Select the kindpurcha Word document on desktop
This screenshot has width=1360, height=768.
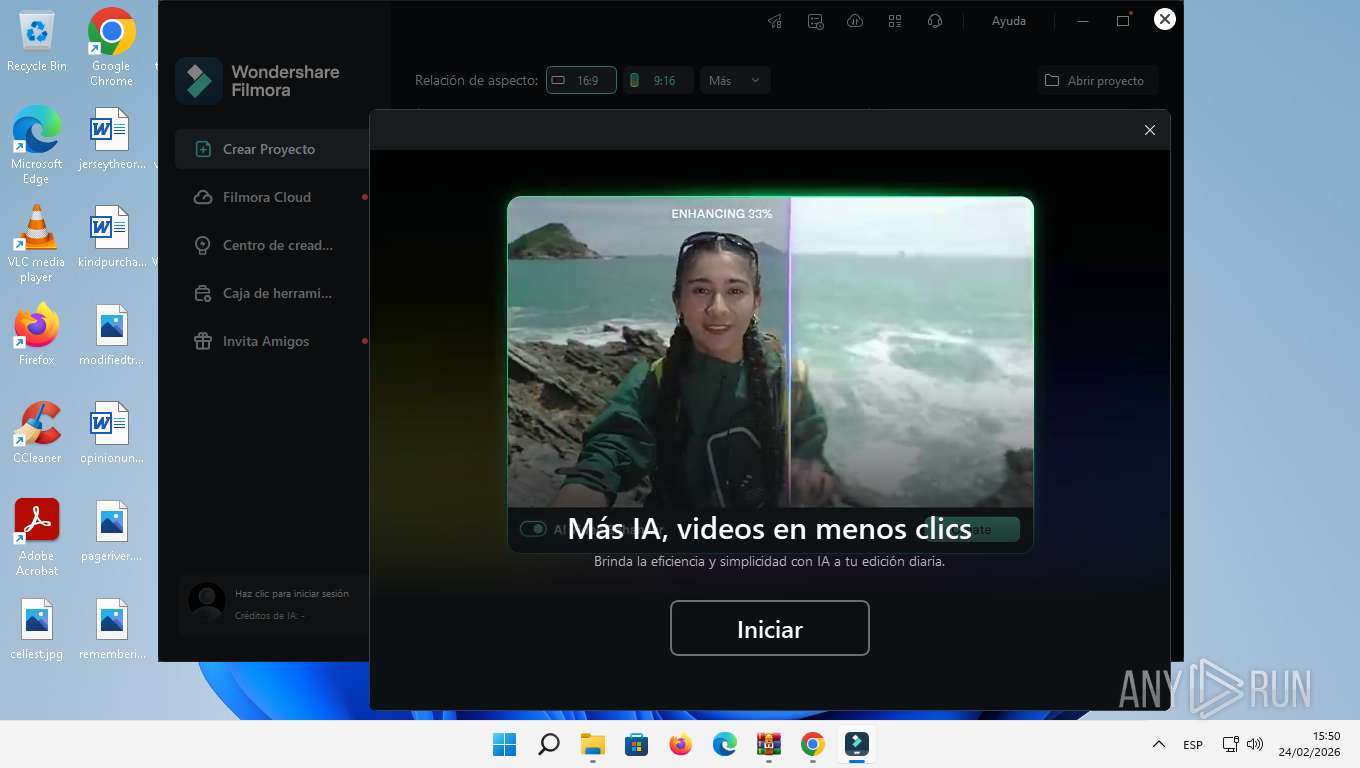coord(111,236)
